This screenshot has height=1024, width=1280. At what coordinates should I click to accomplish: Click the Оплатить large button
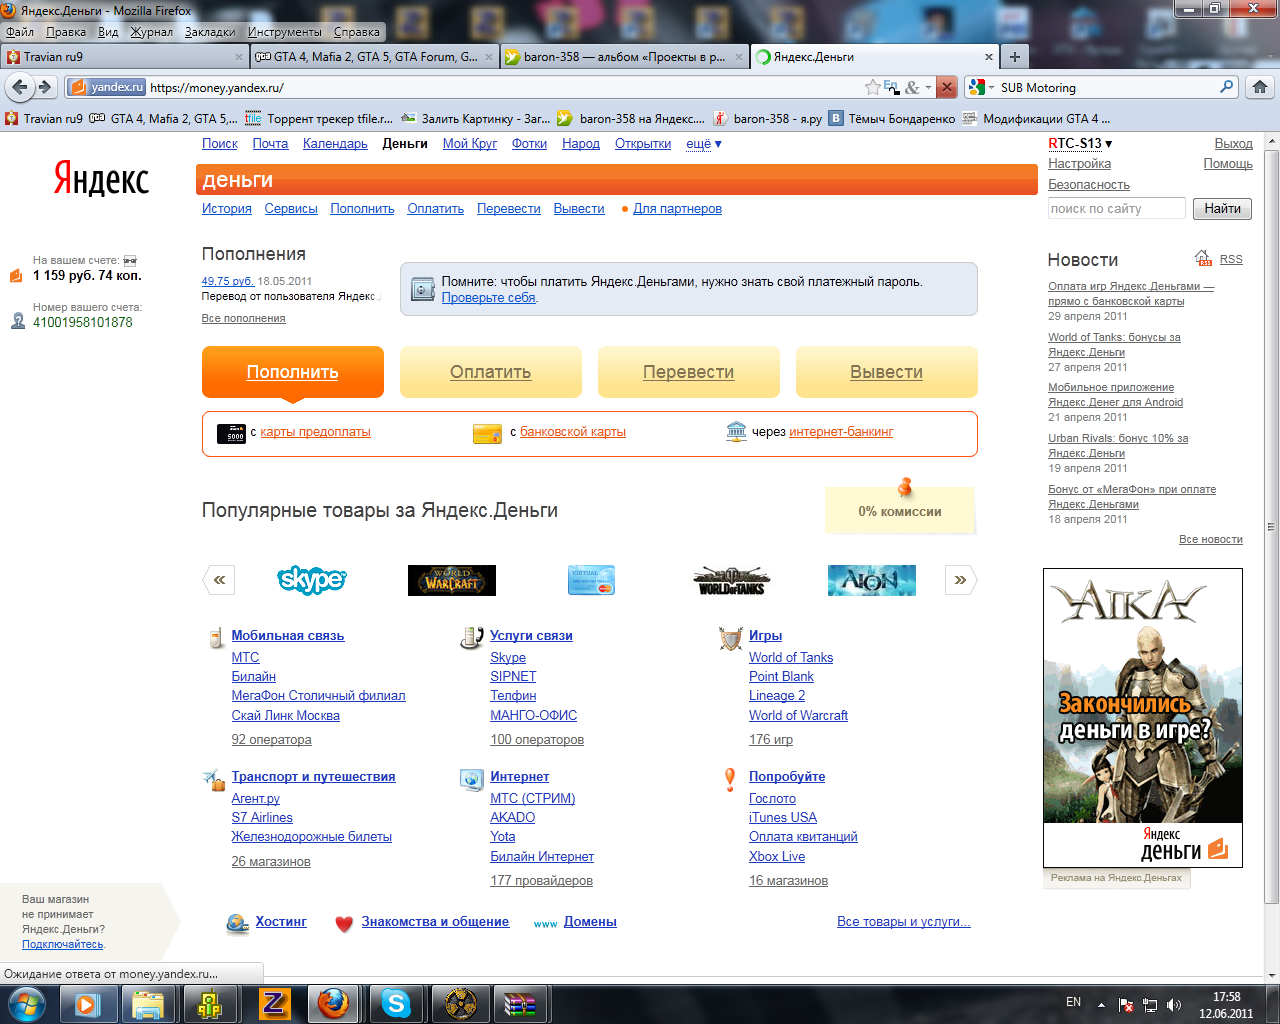click(x=491, y=372)
